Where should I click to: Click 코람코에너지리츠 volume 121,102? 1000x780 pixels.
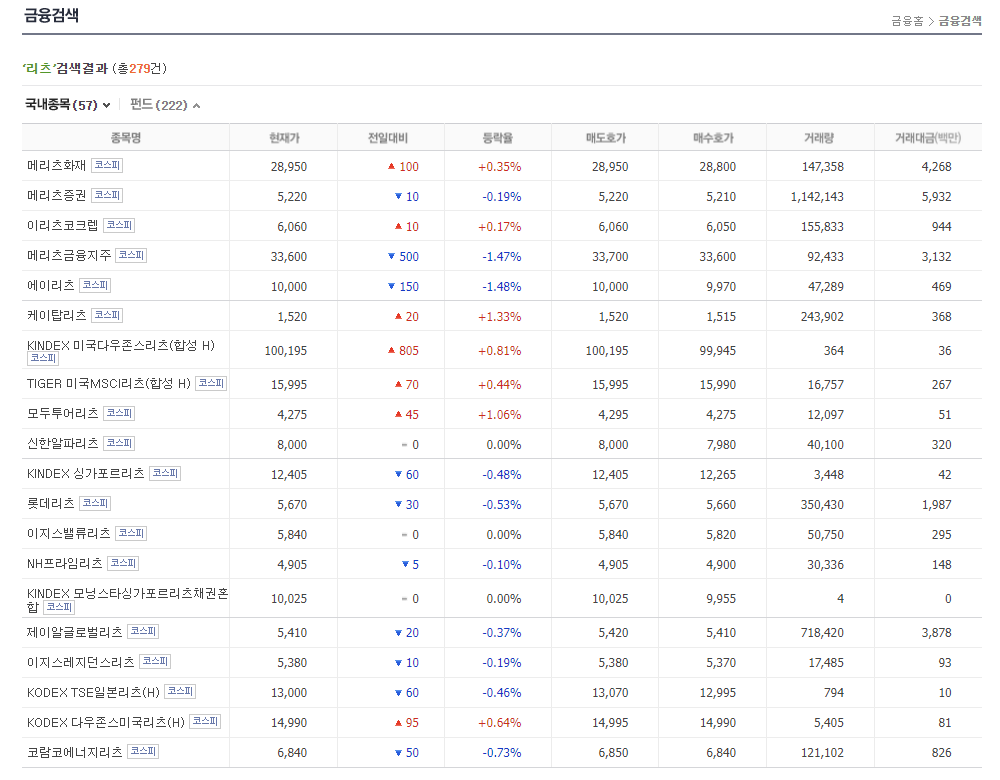click(822, 753)
